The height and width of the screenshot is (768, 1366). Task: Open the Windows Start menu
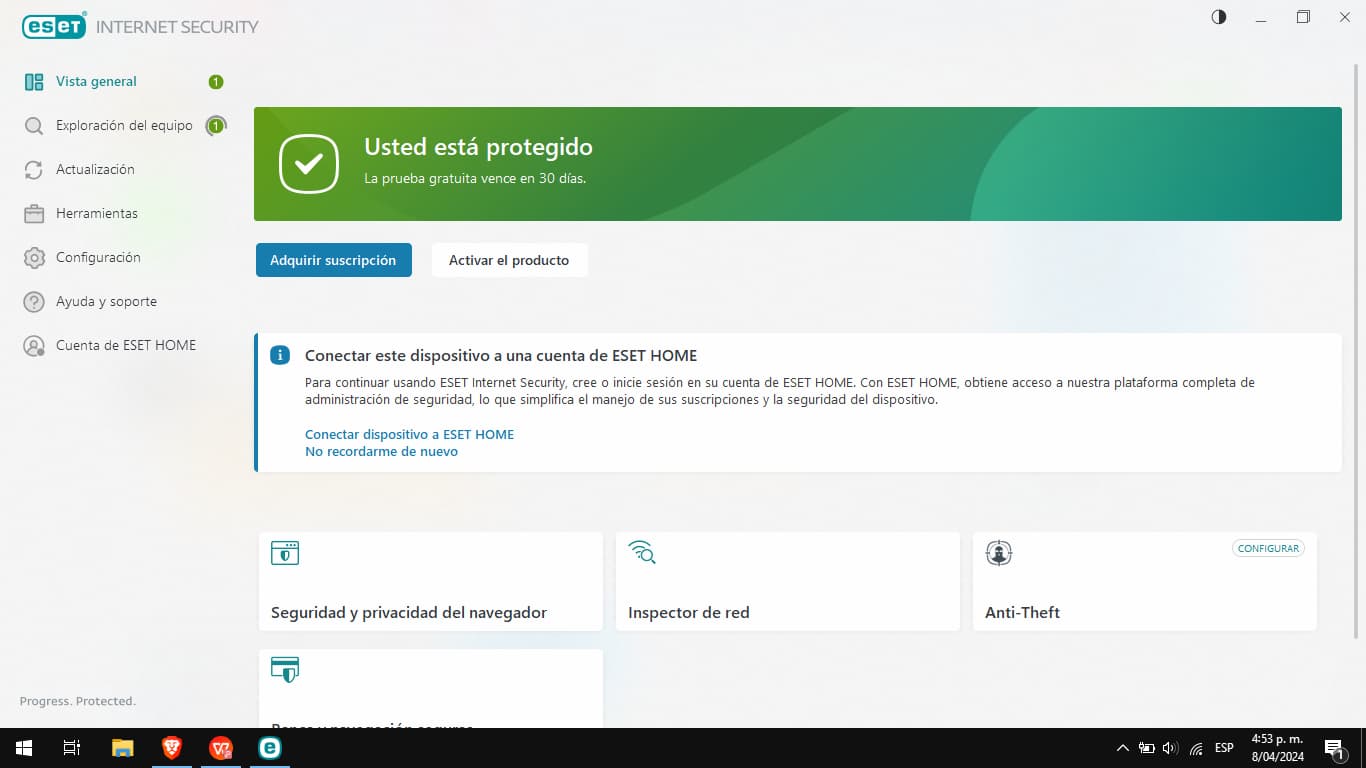pyautogui.click(x=24, y=748)
